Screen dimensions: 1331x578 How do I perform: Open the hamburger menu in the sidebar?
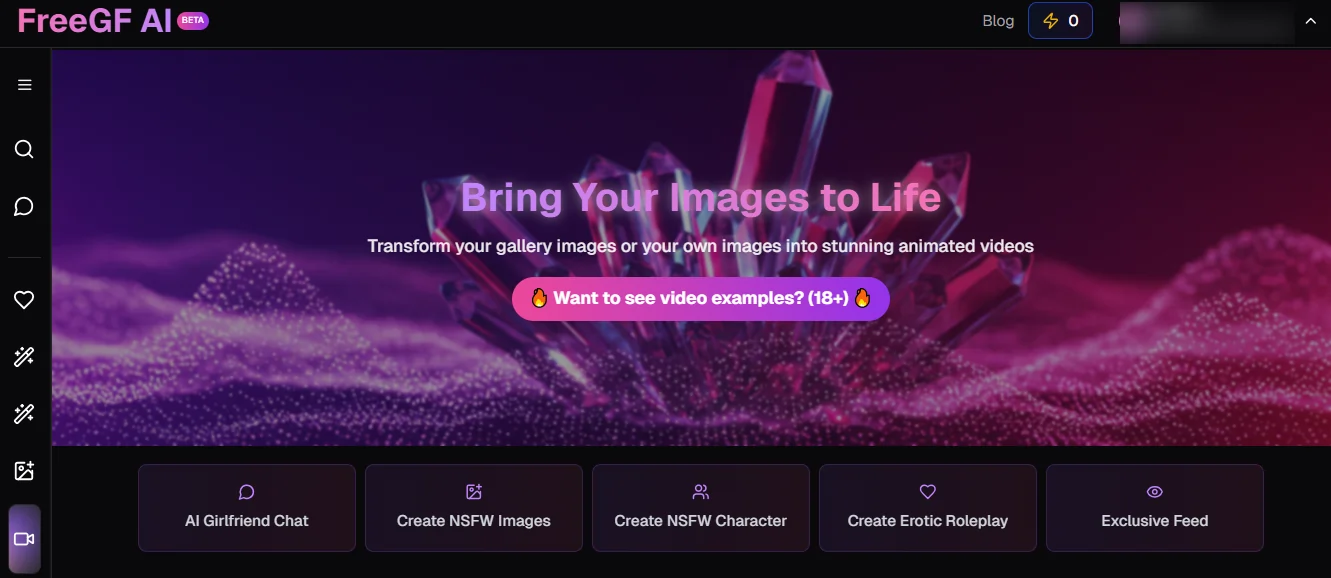(x=25, y=85)
